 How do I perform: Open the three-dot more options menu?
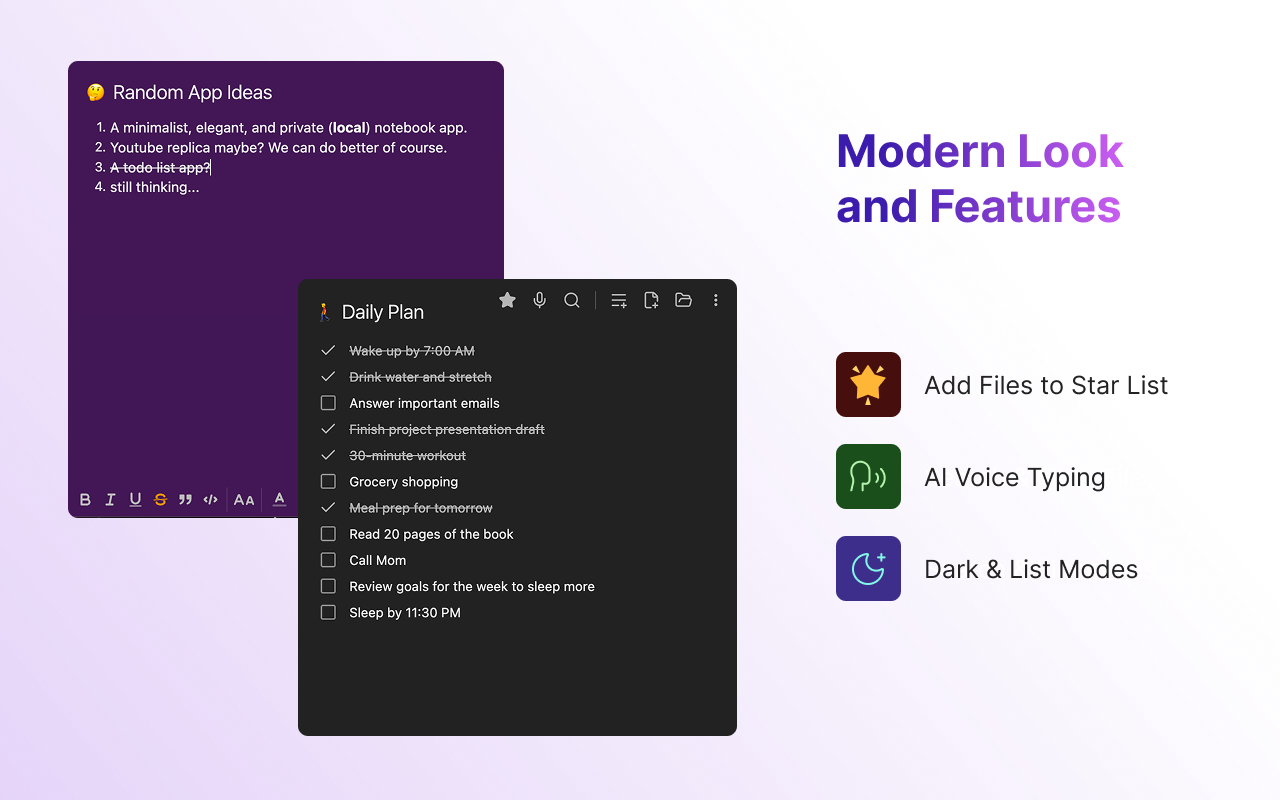coord(716,300)
